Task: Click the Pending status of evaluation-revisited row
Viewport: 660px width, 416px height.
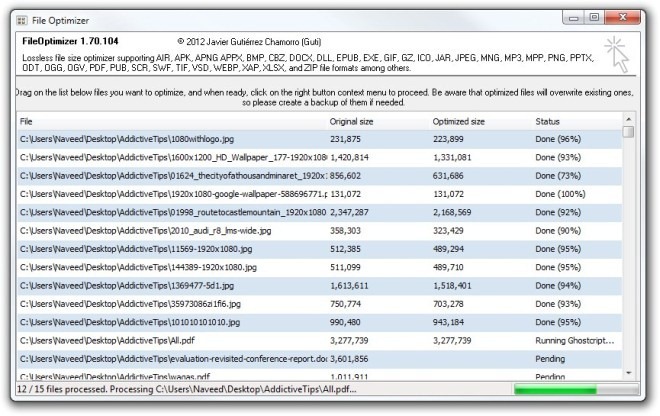Action: 550,359
